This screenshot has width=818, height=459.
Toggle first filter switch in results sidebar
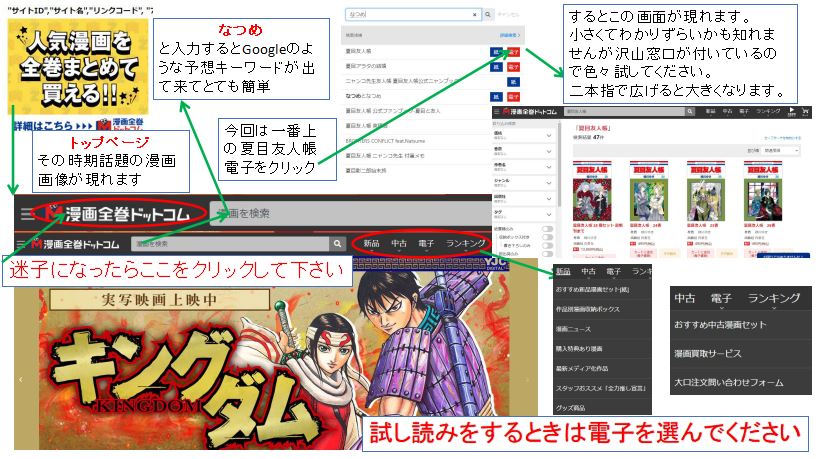pyautogui.click(x=547, y=229)
